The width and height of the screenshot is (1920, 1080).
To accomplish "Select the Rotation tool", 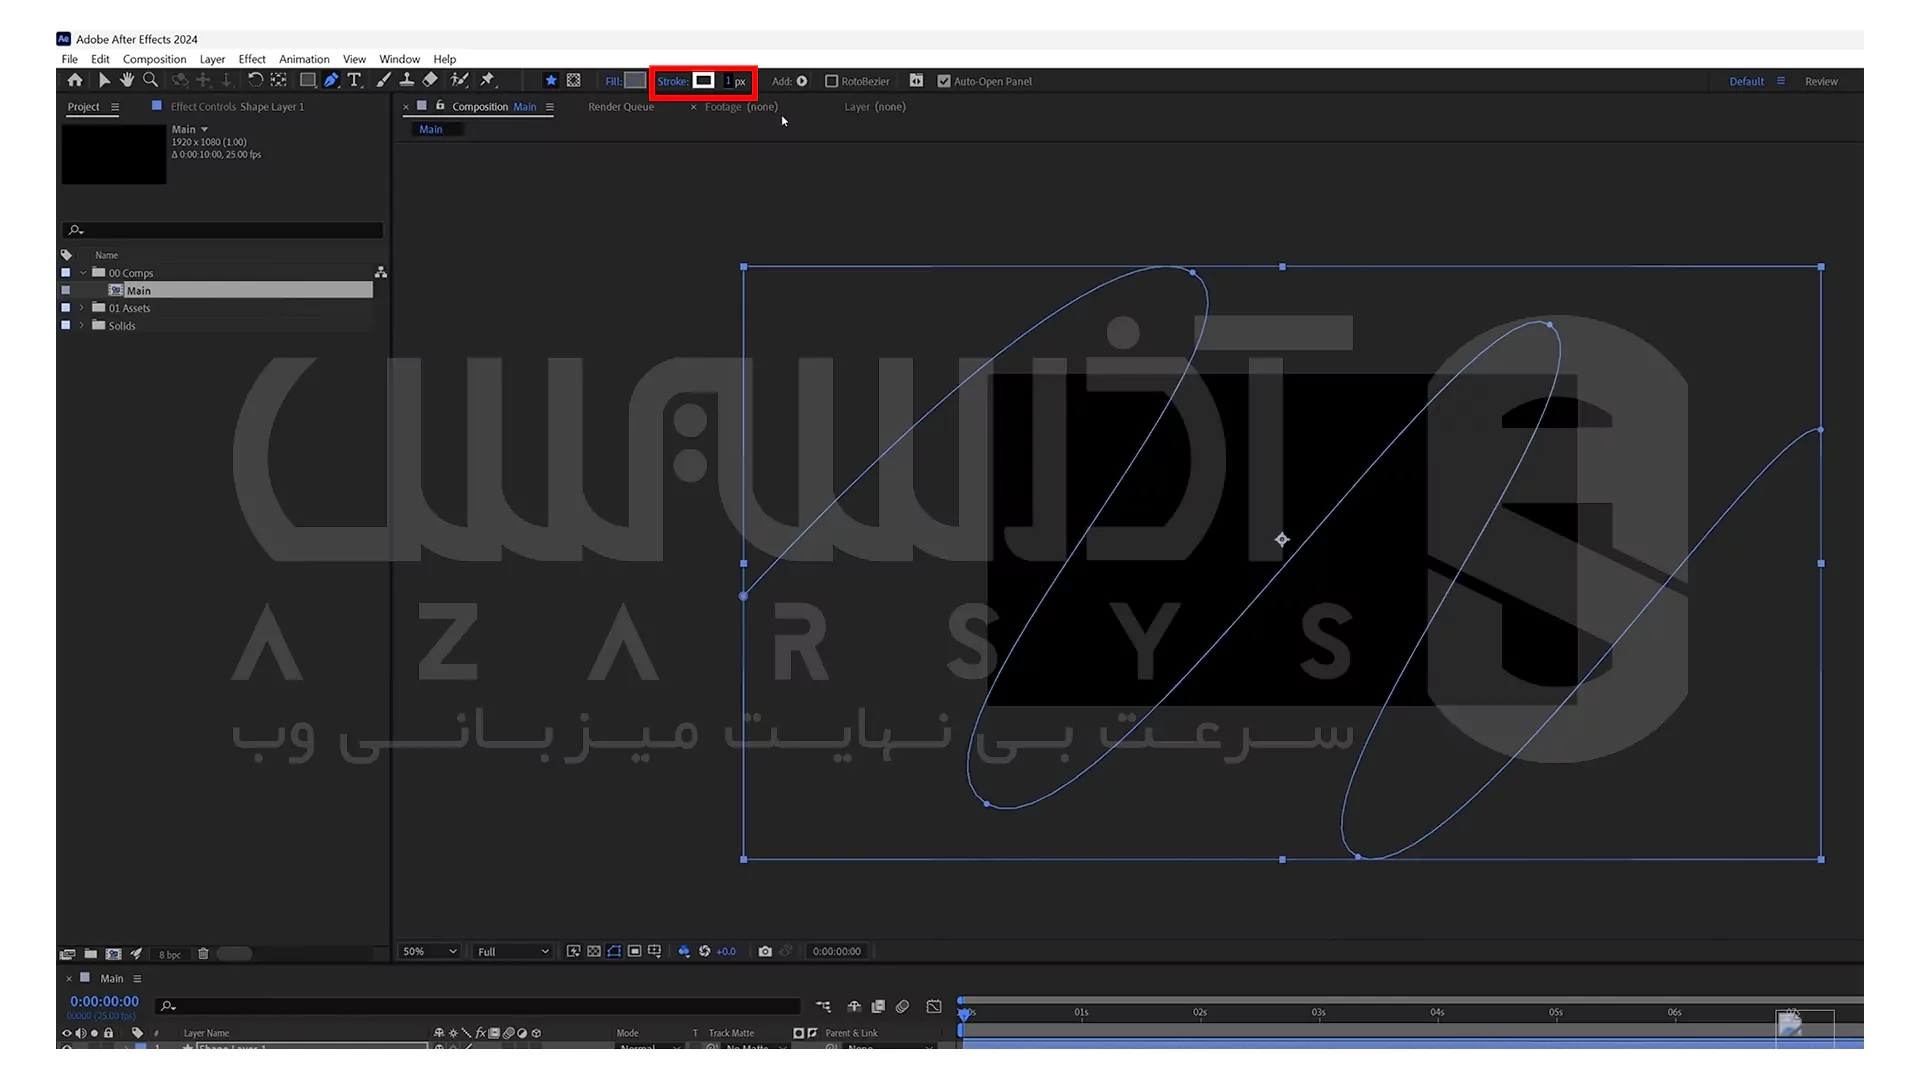I will 255,80.
